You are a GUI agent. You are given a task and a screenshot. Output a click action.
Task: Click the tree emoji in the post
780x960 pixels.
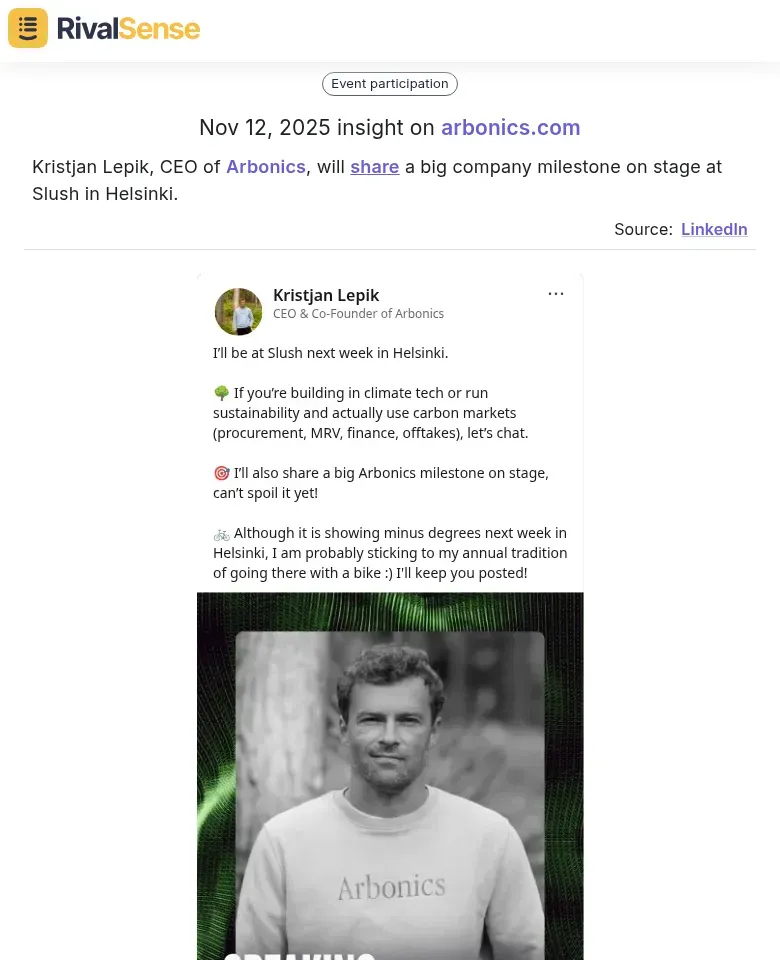click(221, 393)
